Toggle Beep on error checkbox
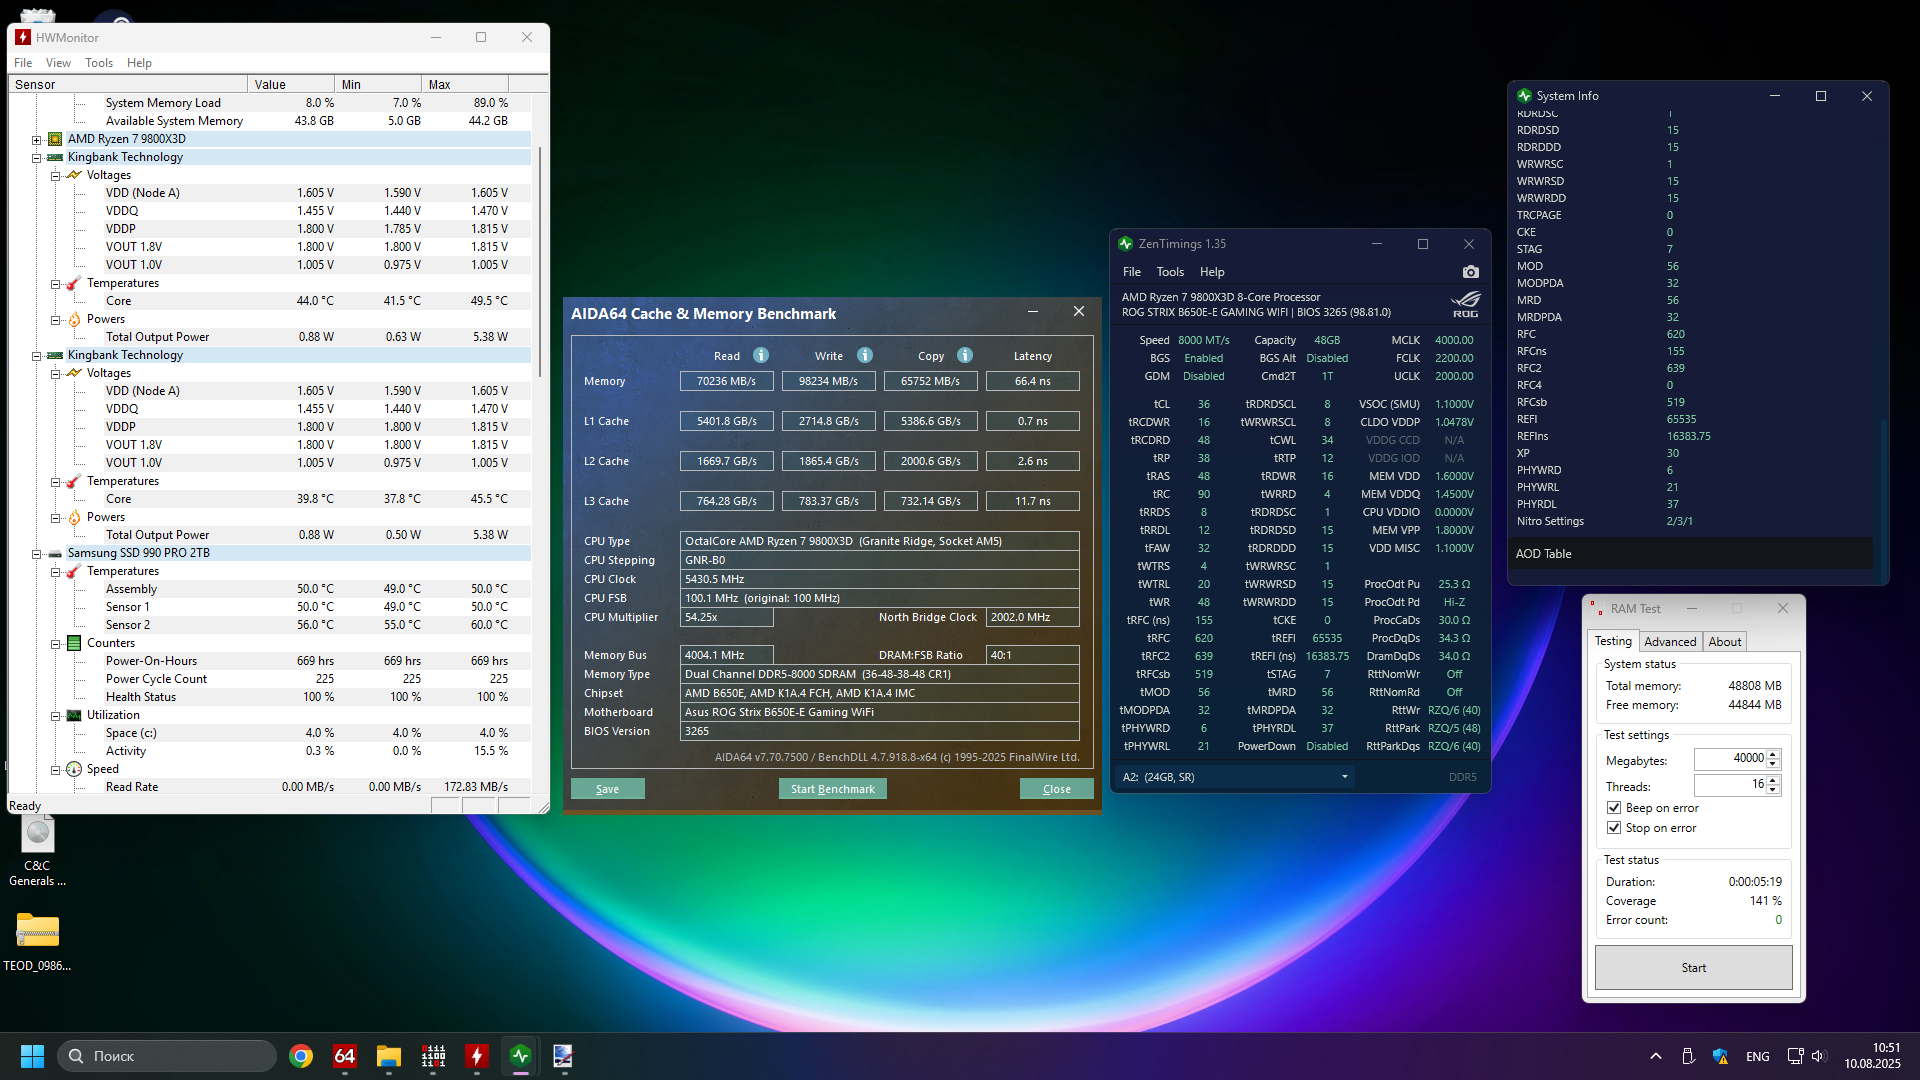Viewport: 1920px width, 1080px height. (x=1613, y=808)
